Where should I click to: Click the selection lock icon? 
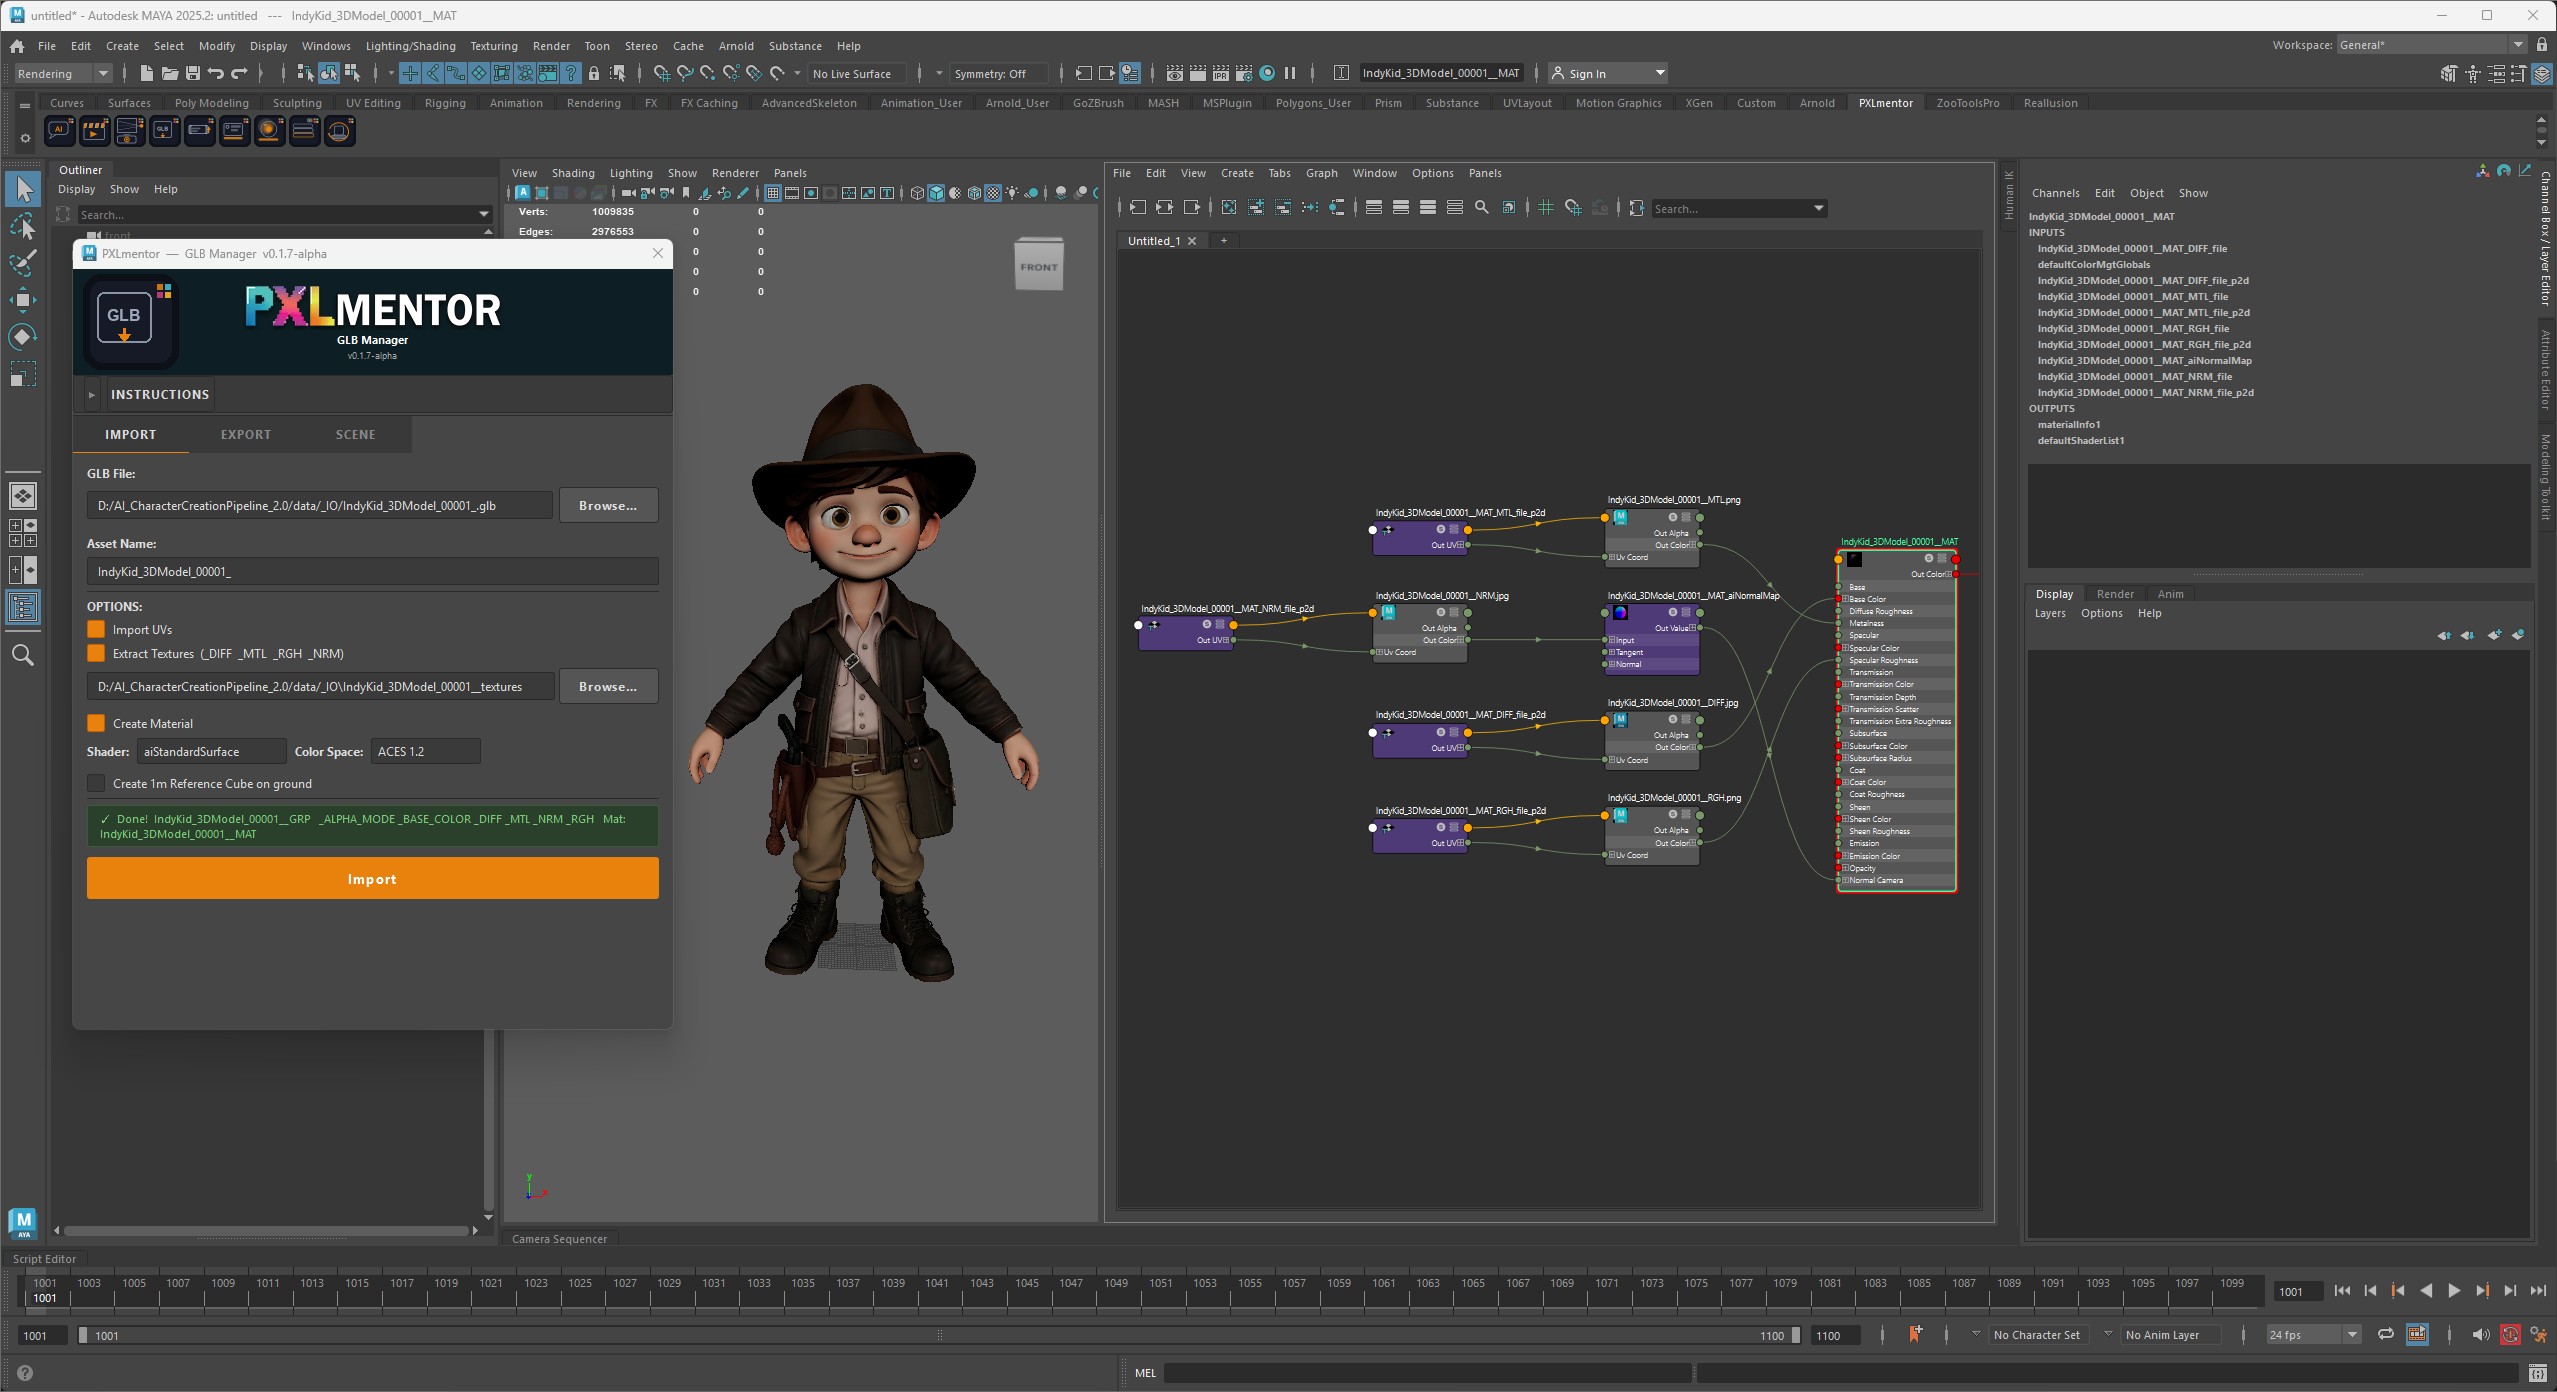pyautogui.click(x=594, y=73)
